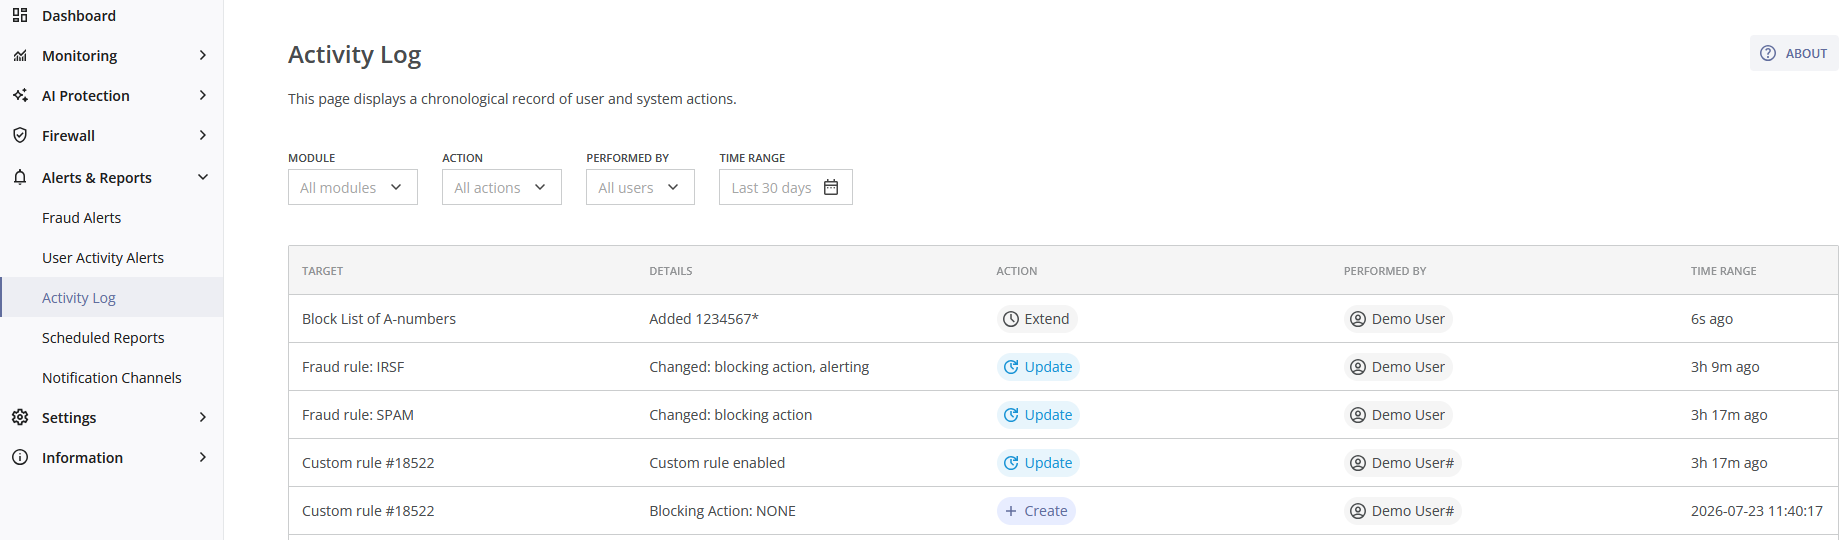Image resolution: width=1848 pixels, height=540 pixels.
Task: Open the All modules dropdown
Action: [353, 187]
